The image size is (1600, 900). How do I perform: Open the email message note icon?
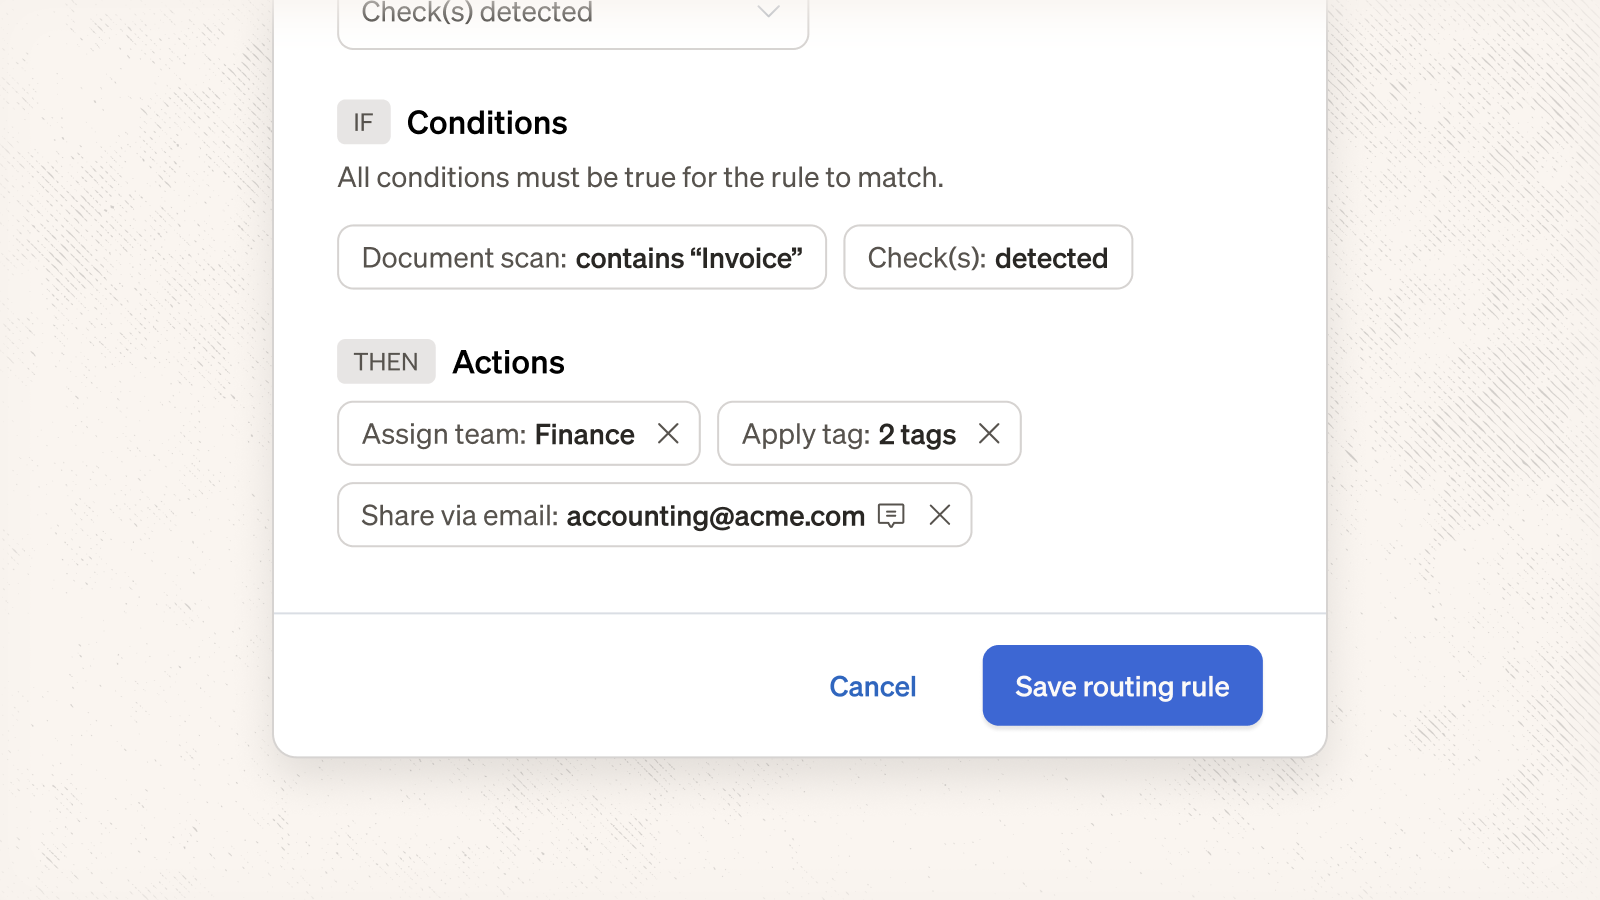[x=891, y=515]
